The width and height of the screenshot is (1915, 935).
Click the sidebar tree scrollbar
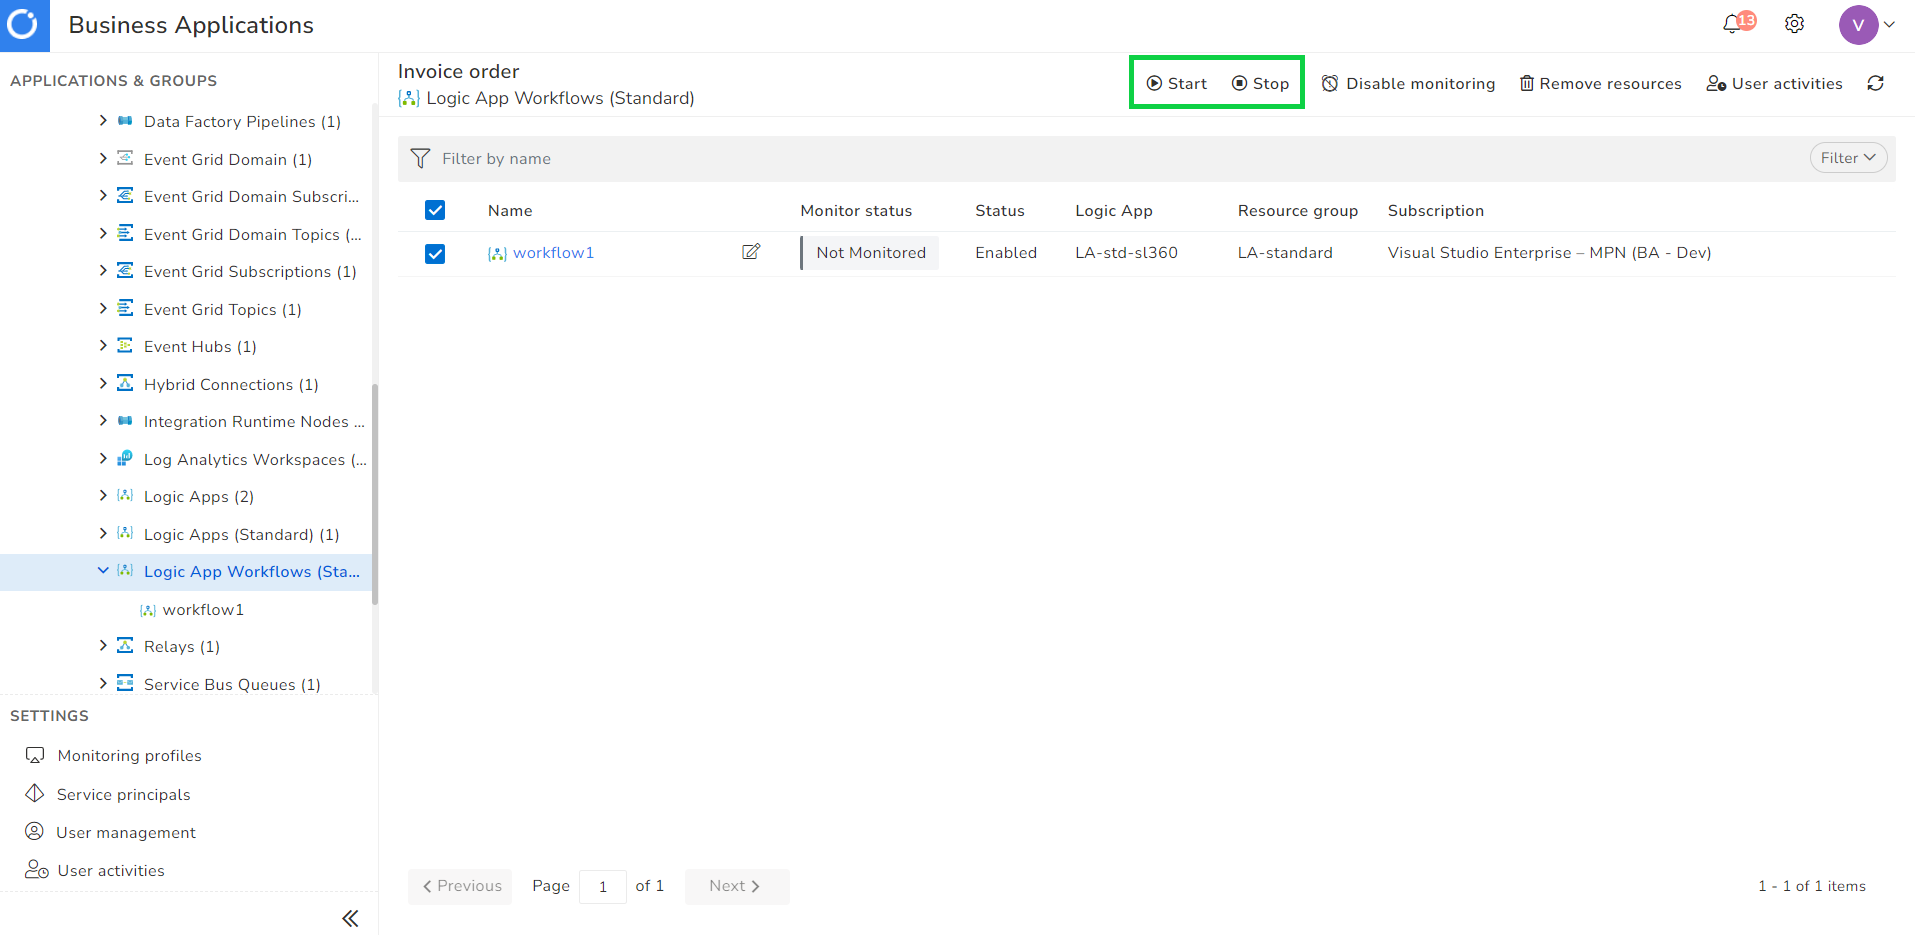tap(375, 495)
